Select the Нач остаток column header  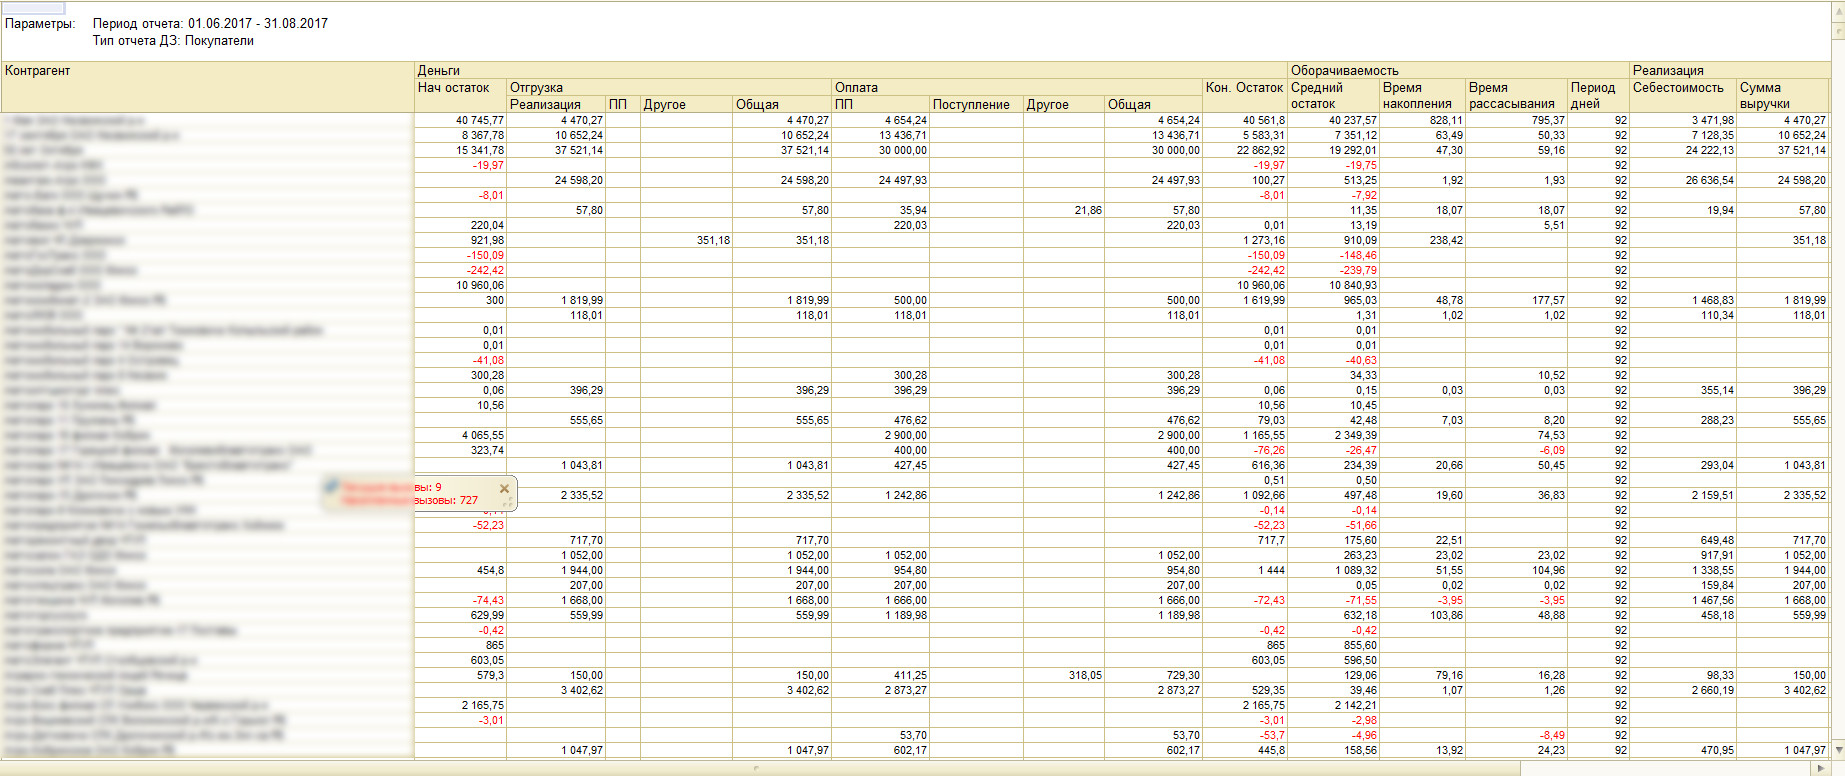(453, 88)
